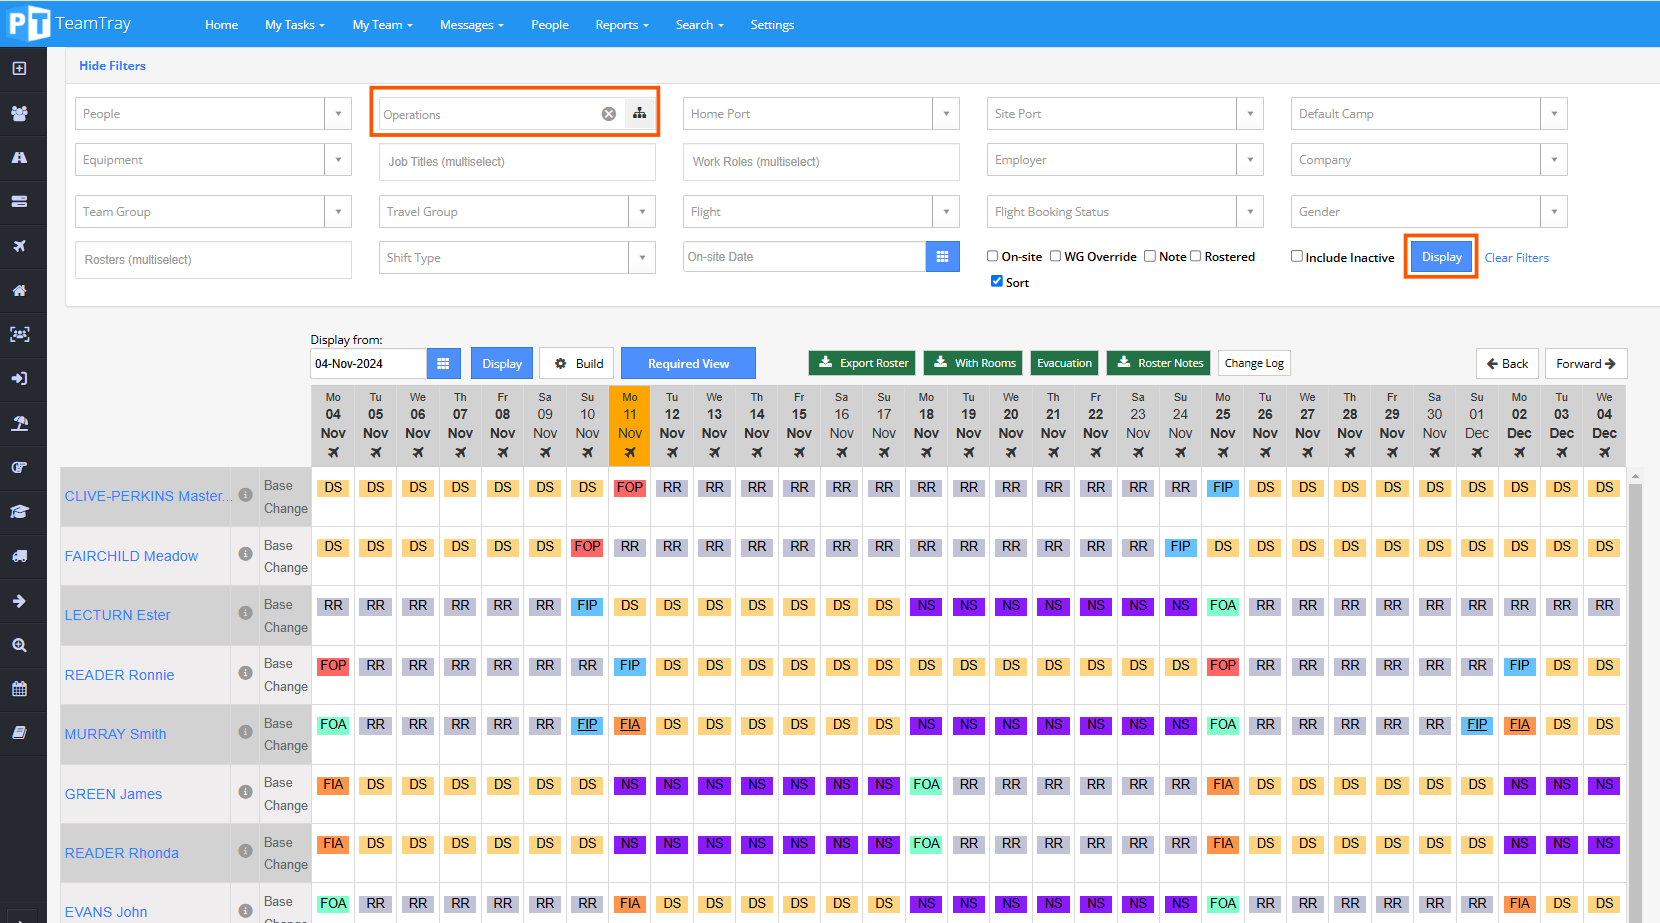Open the Display from date calendar picker
1660x923 pixels.
pos(443,364)
